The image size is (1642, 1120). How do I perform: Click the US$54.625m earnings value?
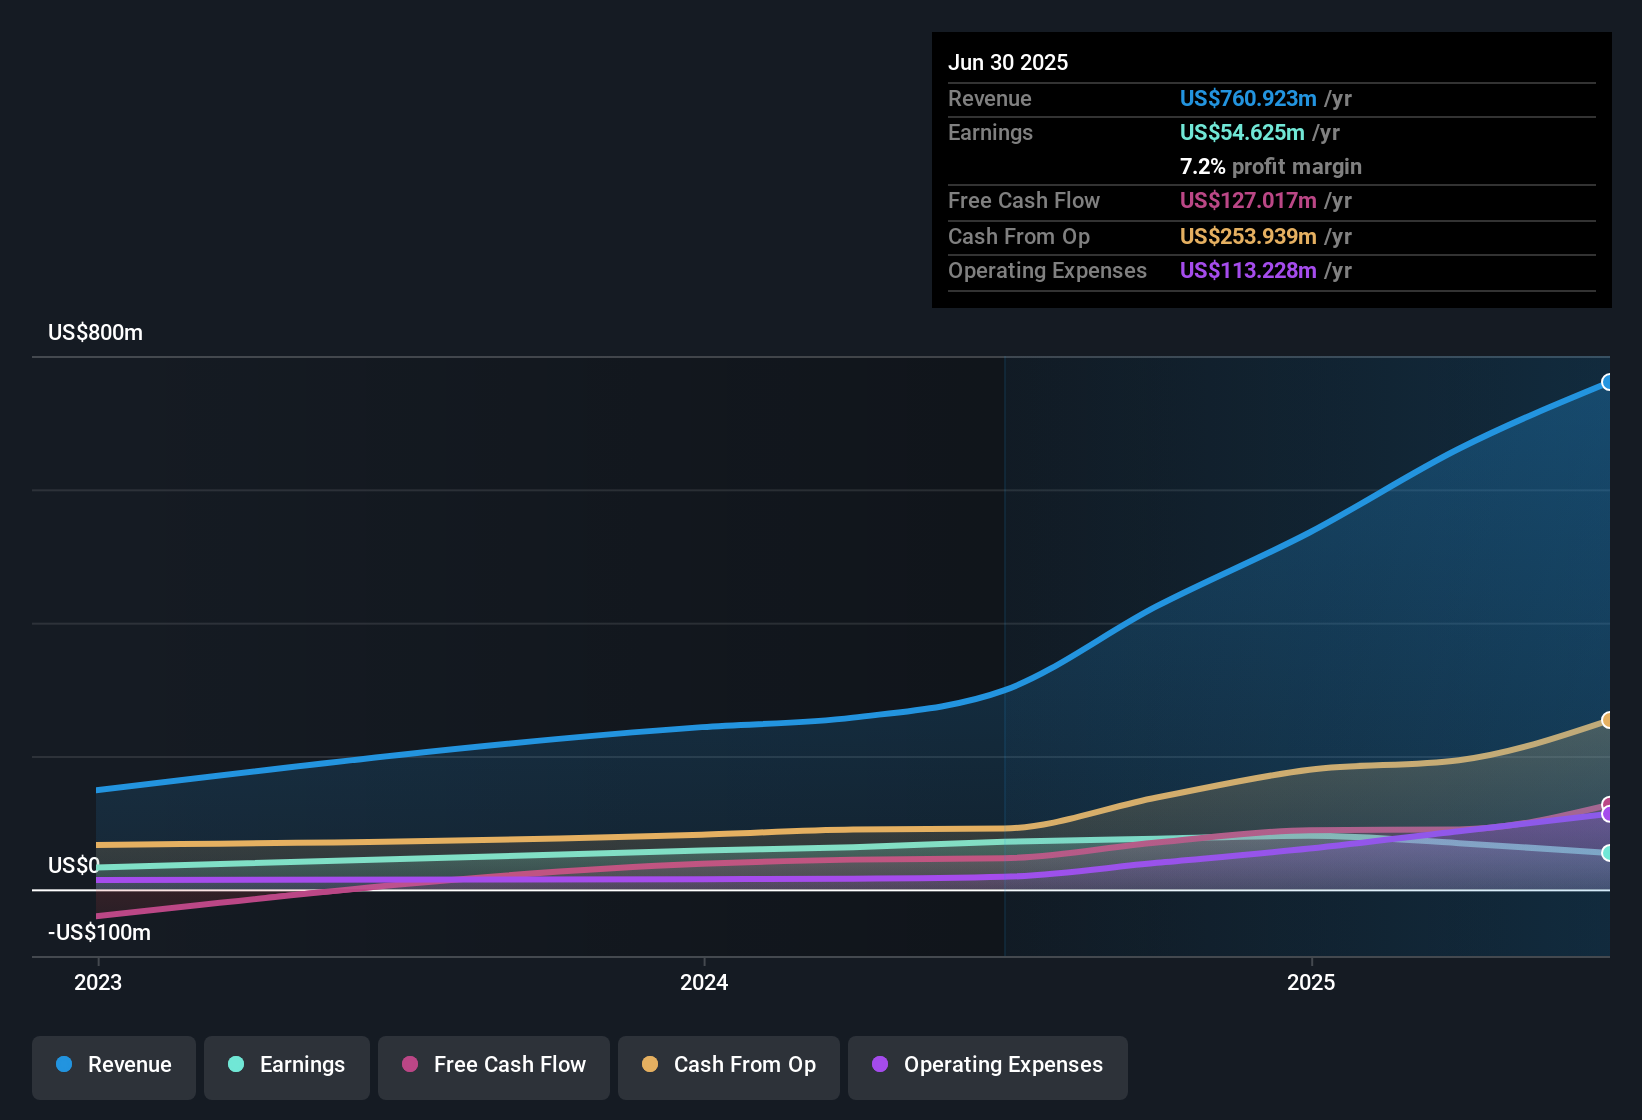click(x=1242, y=132)
